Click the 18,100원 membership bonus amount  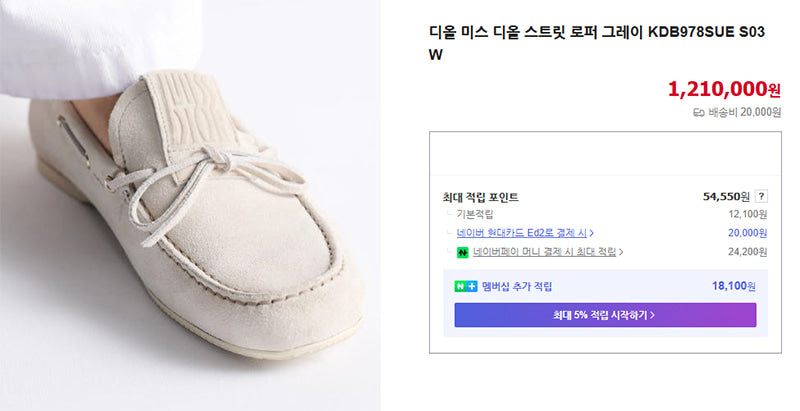pyautogui.click(x=734, y=286)
